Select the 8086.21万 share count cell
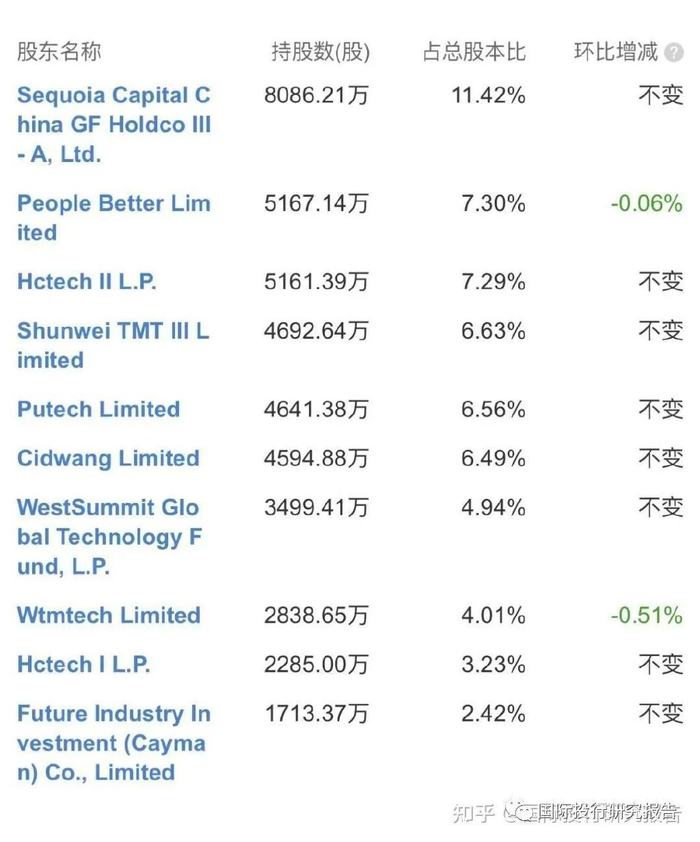Screen dimensions: 700x842 pyautogui.click(x=316, y=96)
